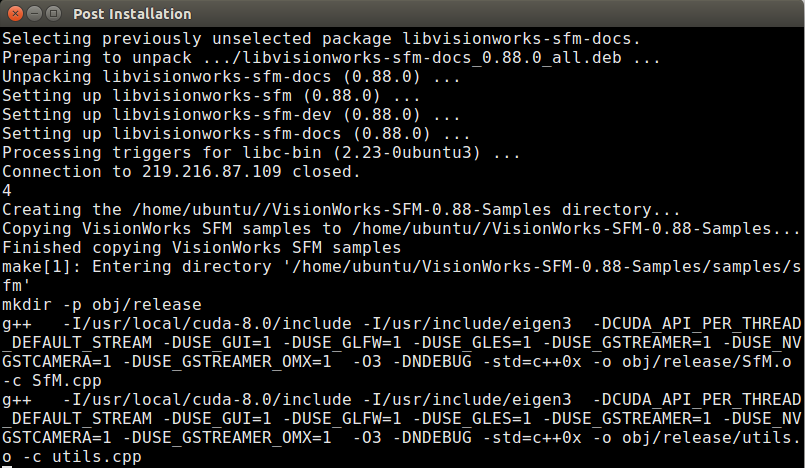
Task: Maximize the Post Installation terminal window
Action: tap(53, 13)
